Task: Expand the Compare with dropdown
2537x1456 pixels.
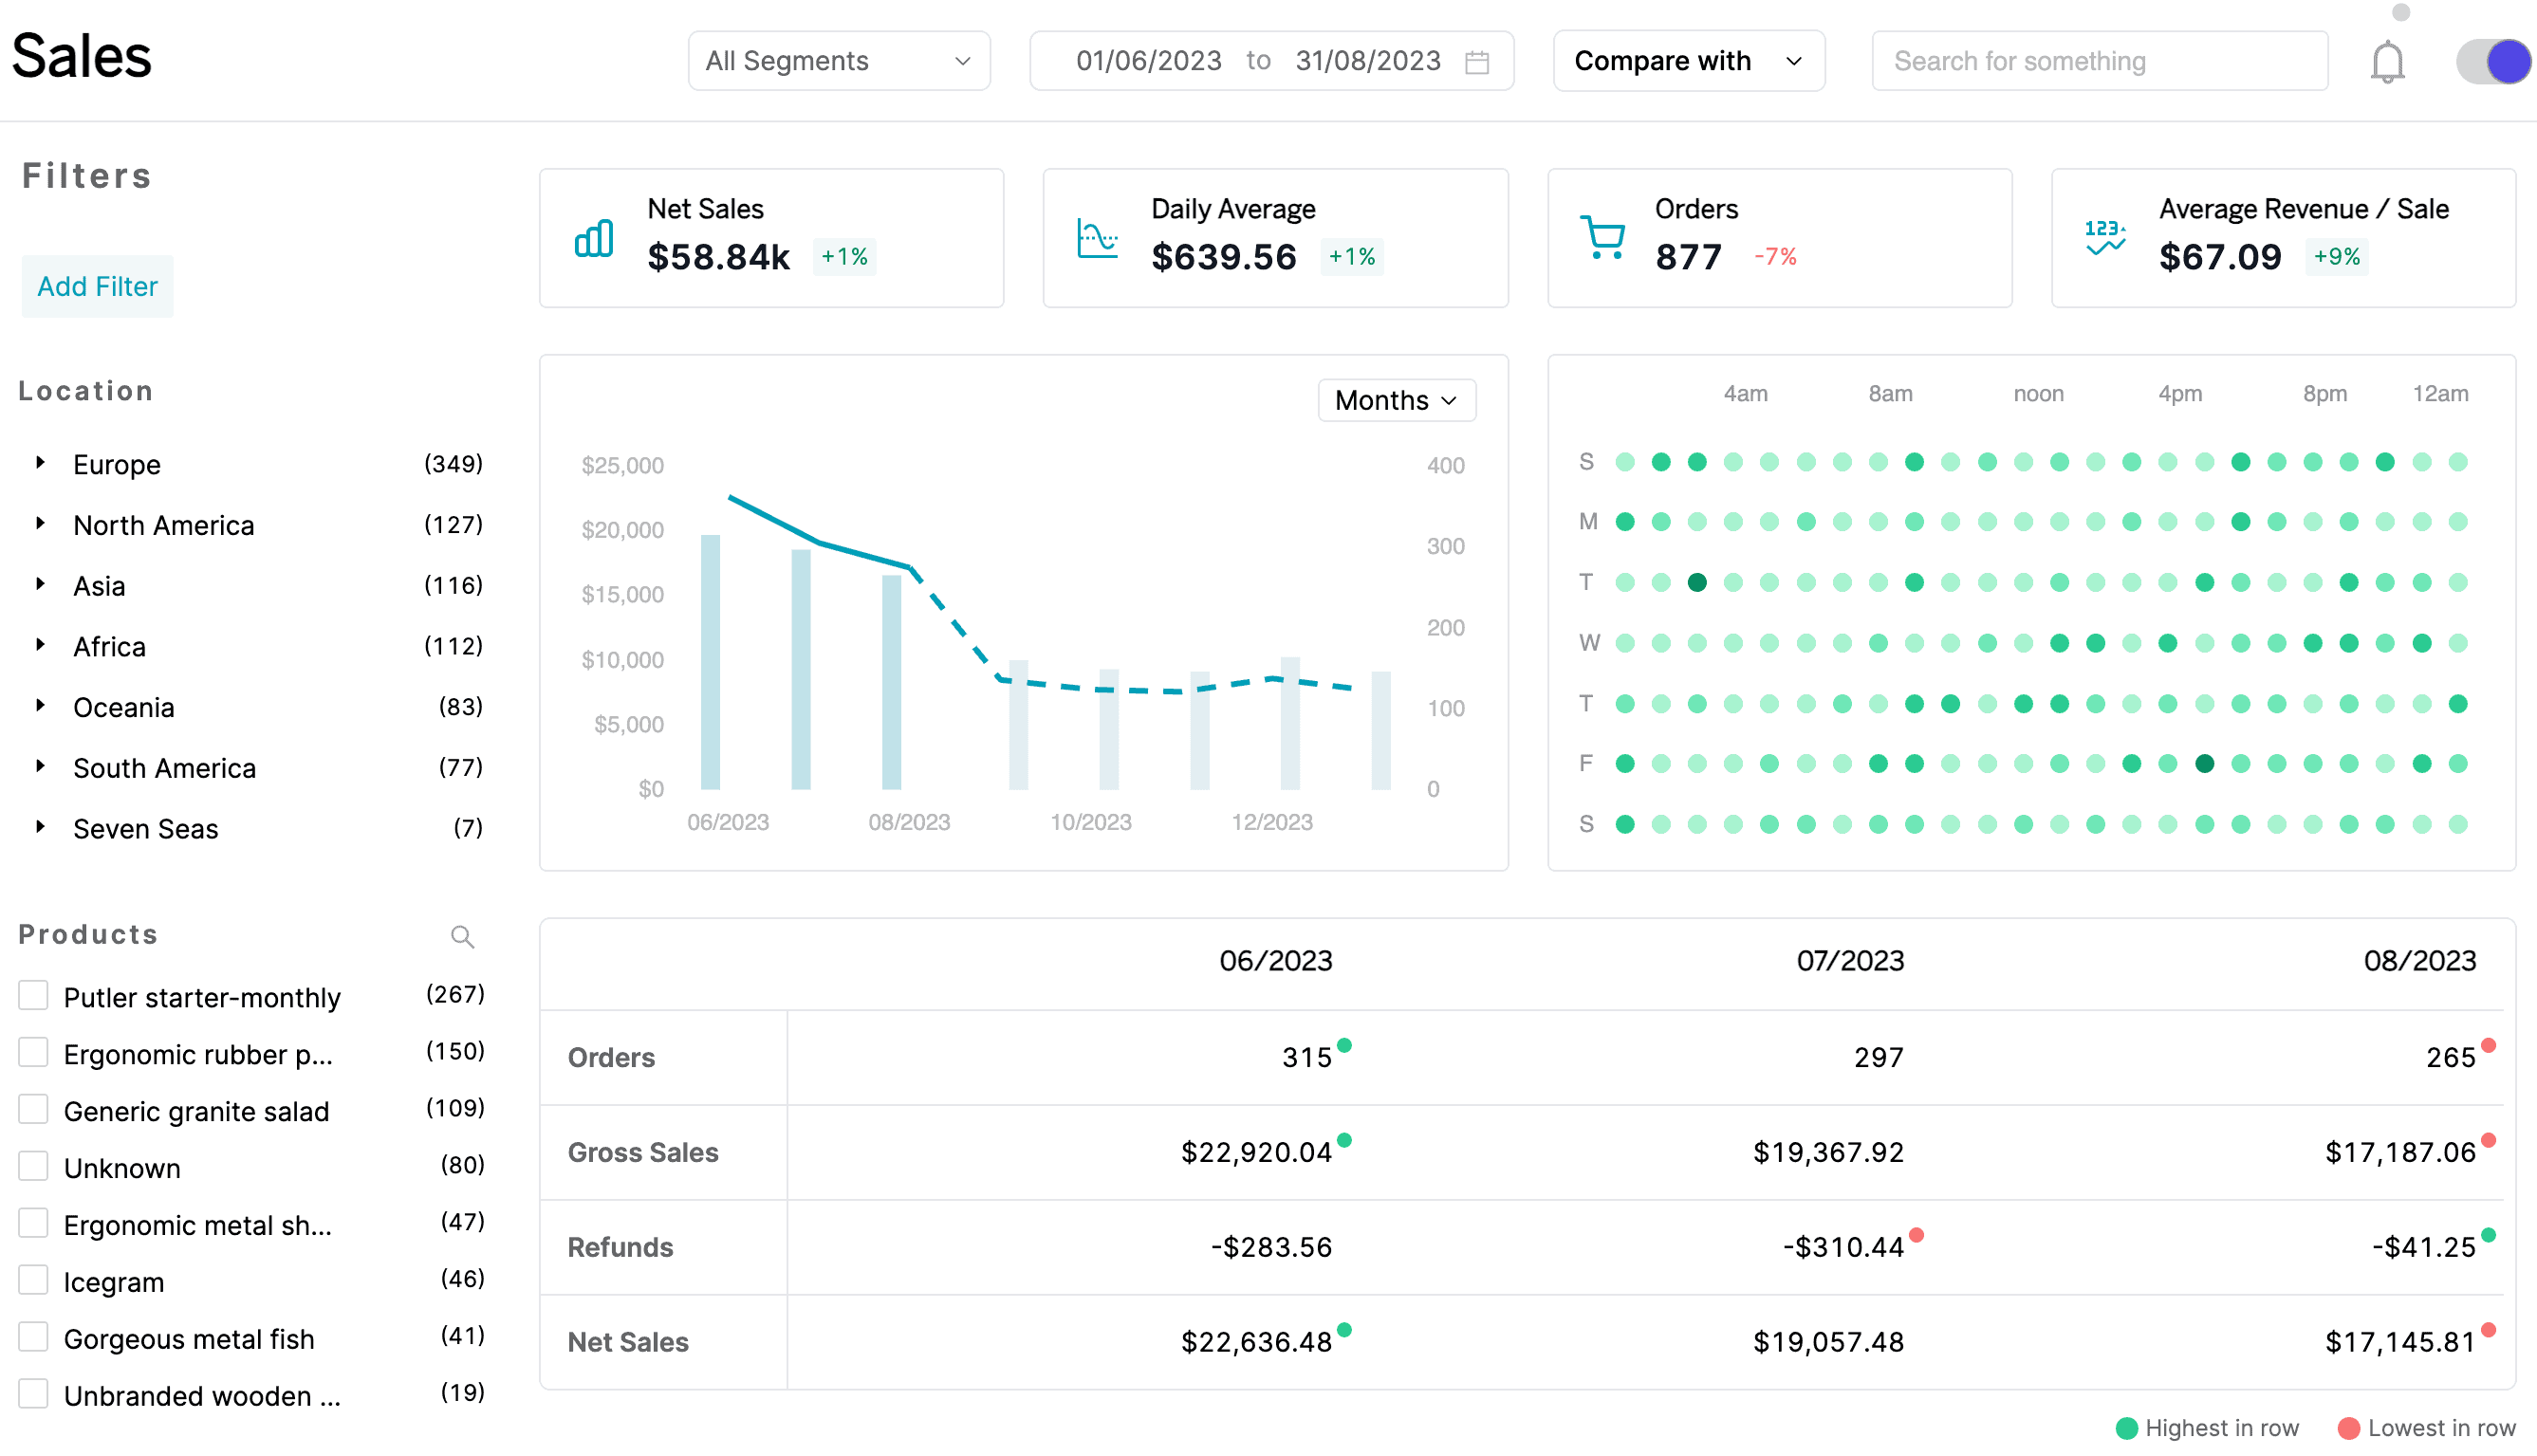Action: pyautogui.click(x=1683, y=59)
